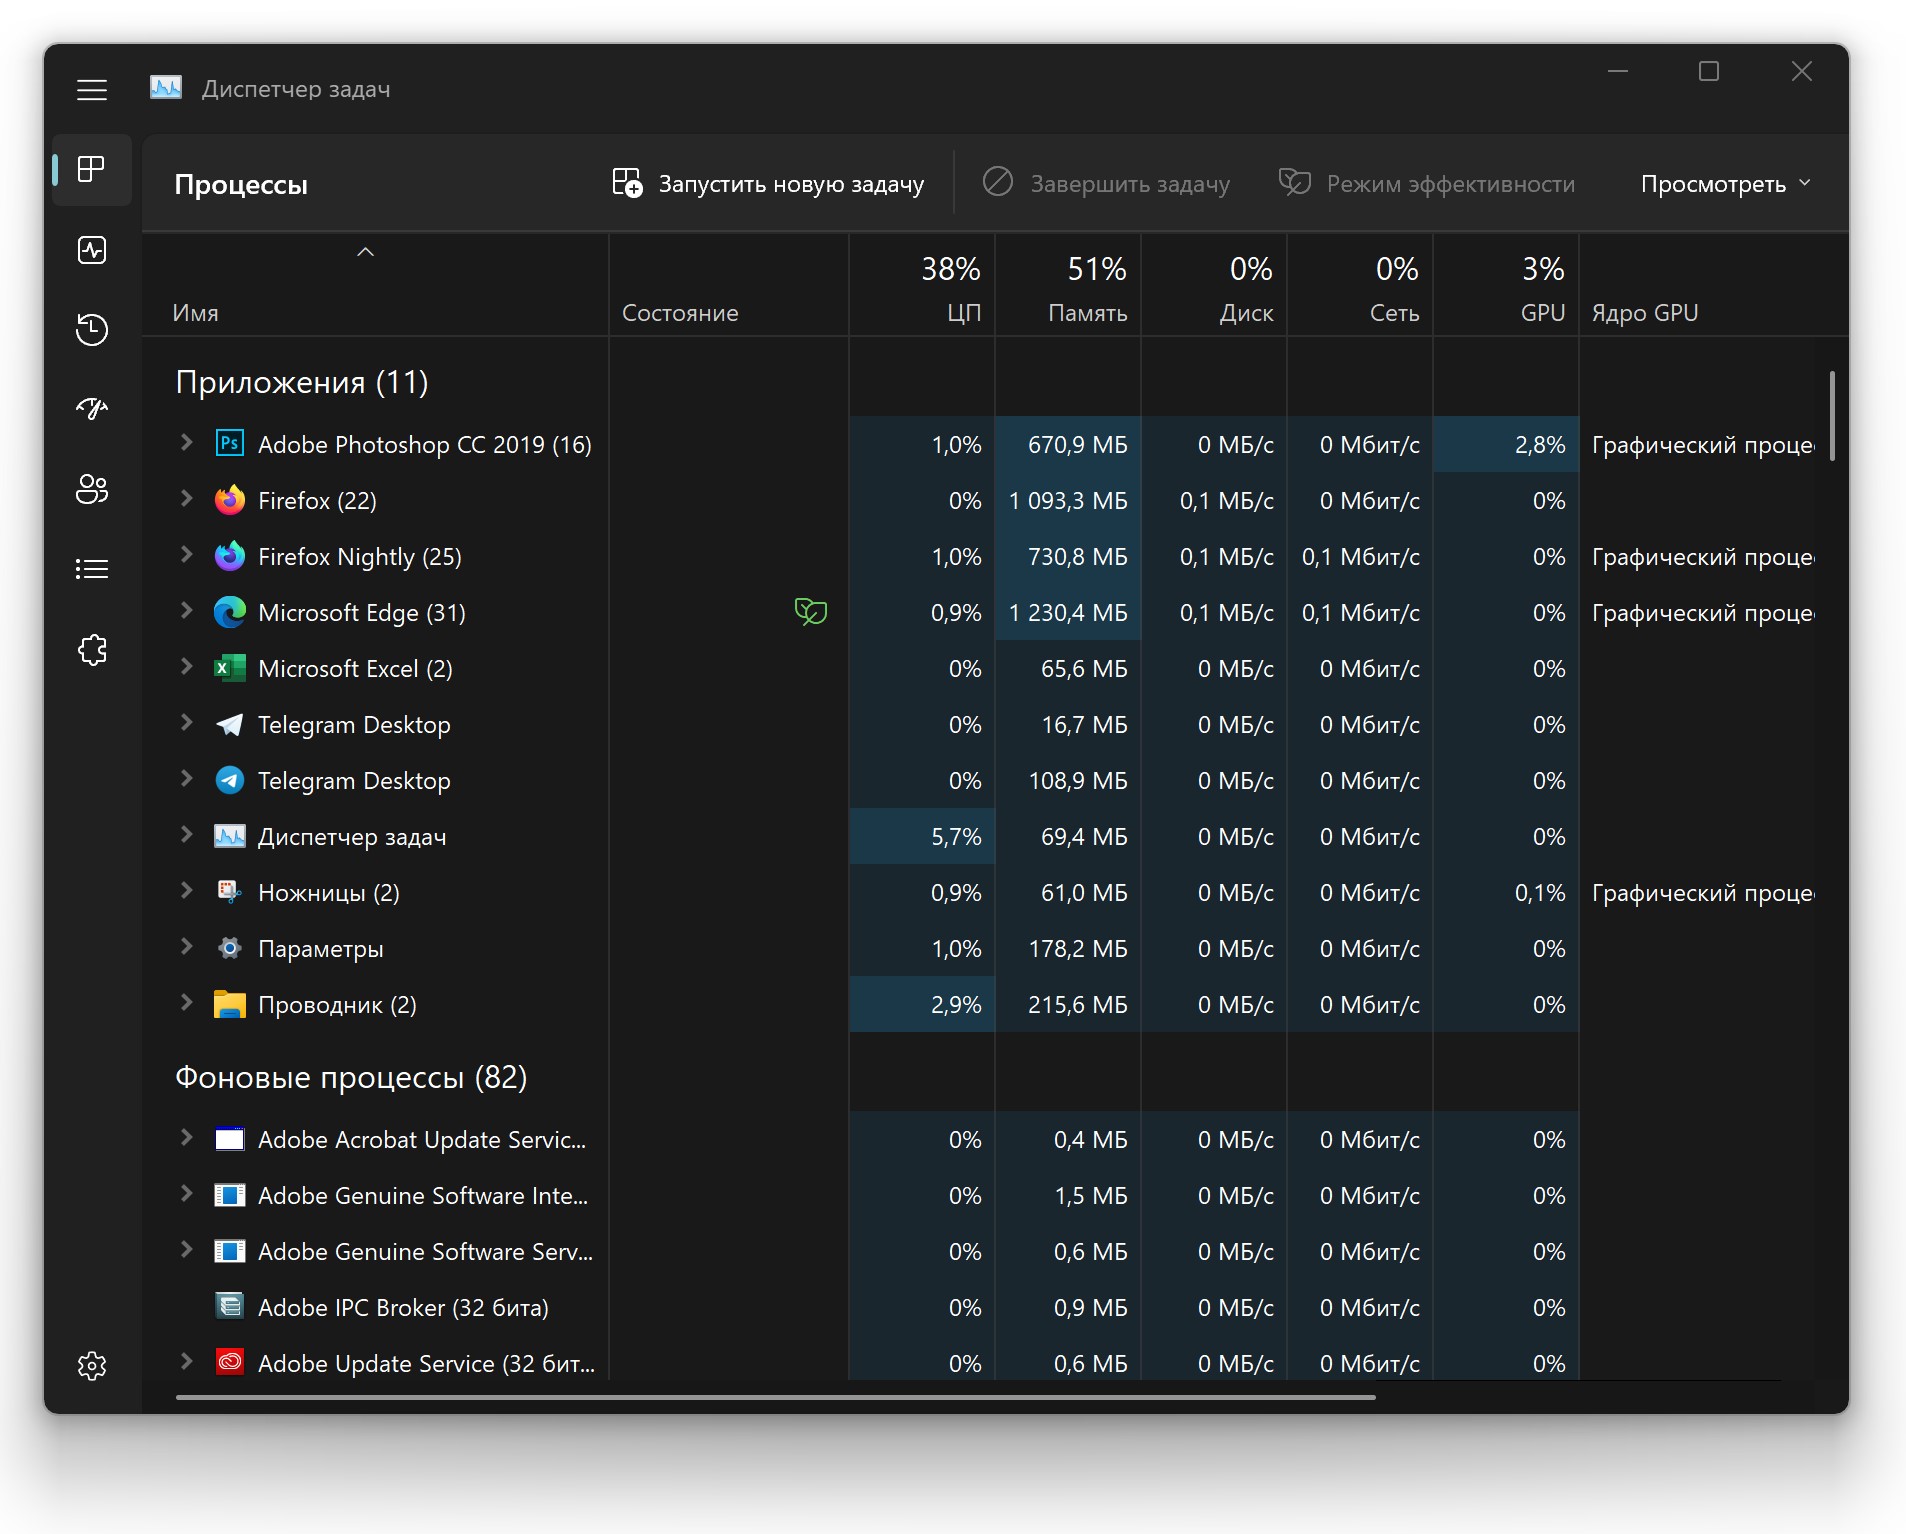The height and width of the screenshot is (1534, 1906).
Task: Expand the Adobe Genuine Software Inte... entry
Action: [186, 1194]
